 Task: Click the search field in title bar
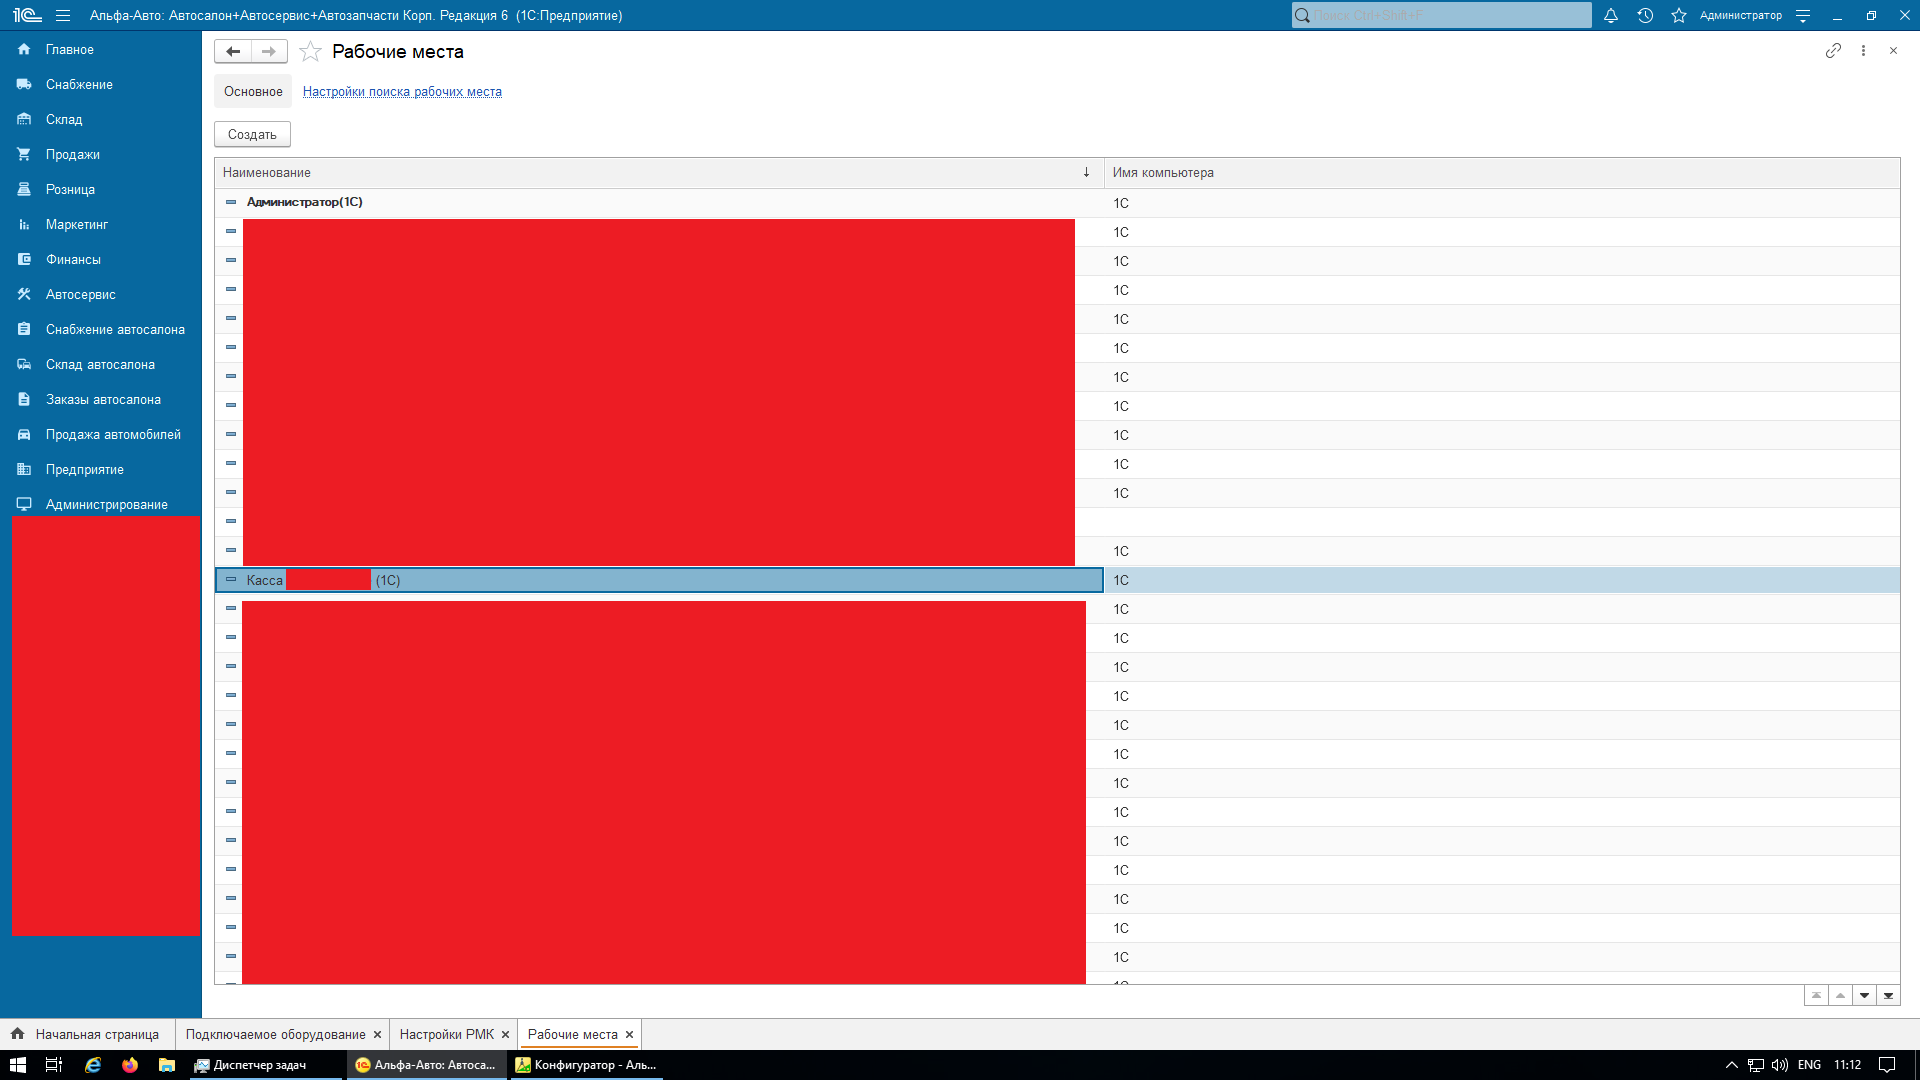pyautogui.click(x=1441, y=15)
